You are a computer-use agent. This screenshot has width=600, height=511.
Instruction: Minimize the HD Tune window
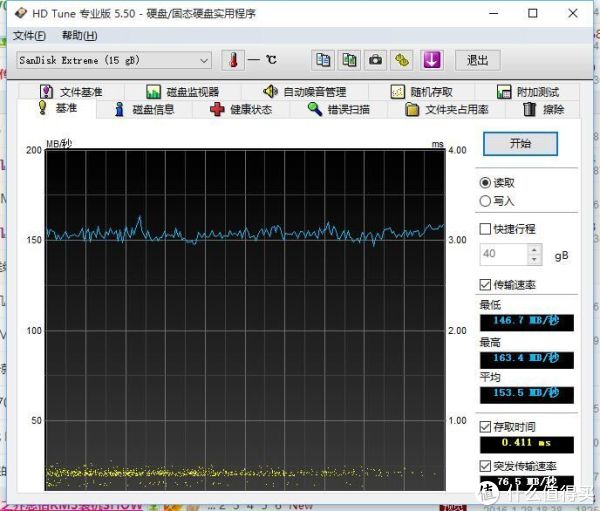pos(494,13)
